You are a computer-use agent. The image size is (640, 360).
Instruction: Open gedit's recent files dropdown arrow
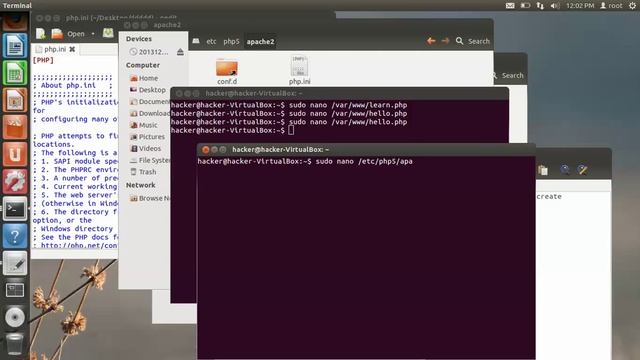click(93, 33)
